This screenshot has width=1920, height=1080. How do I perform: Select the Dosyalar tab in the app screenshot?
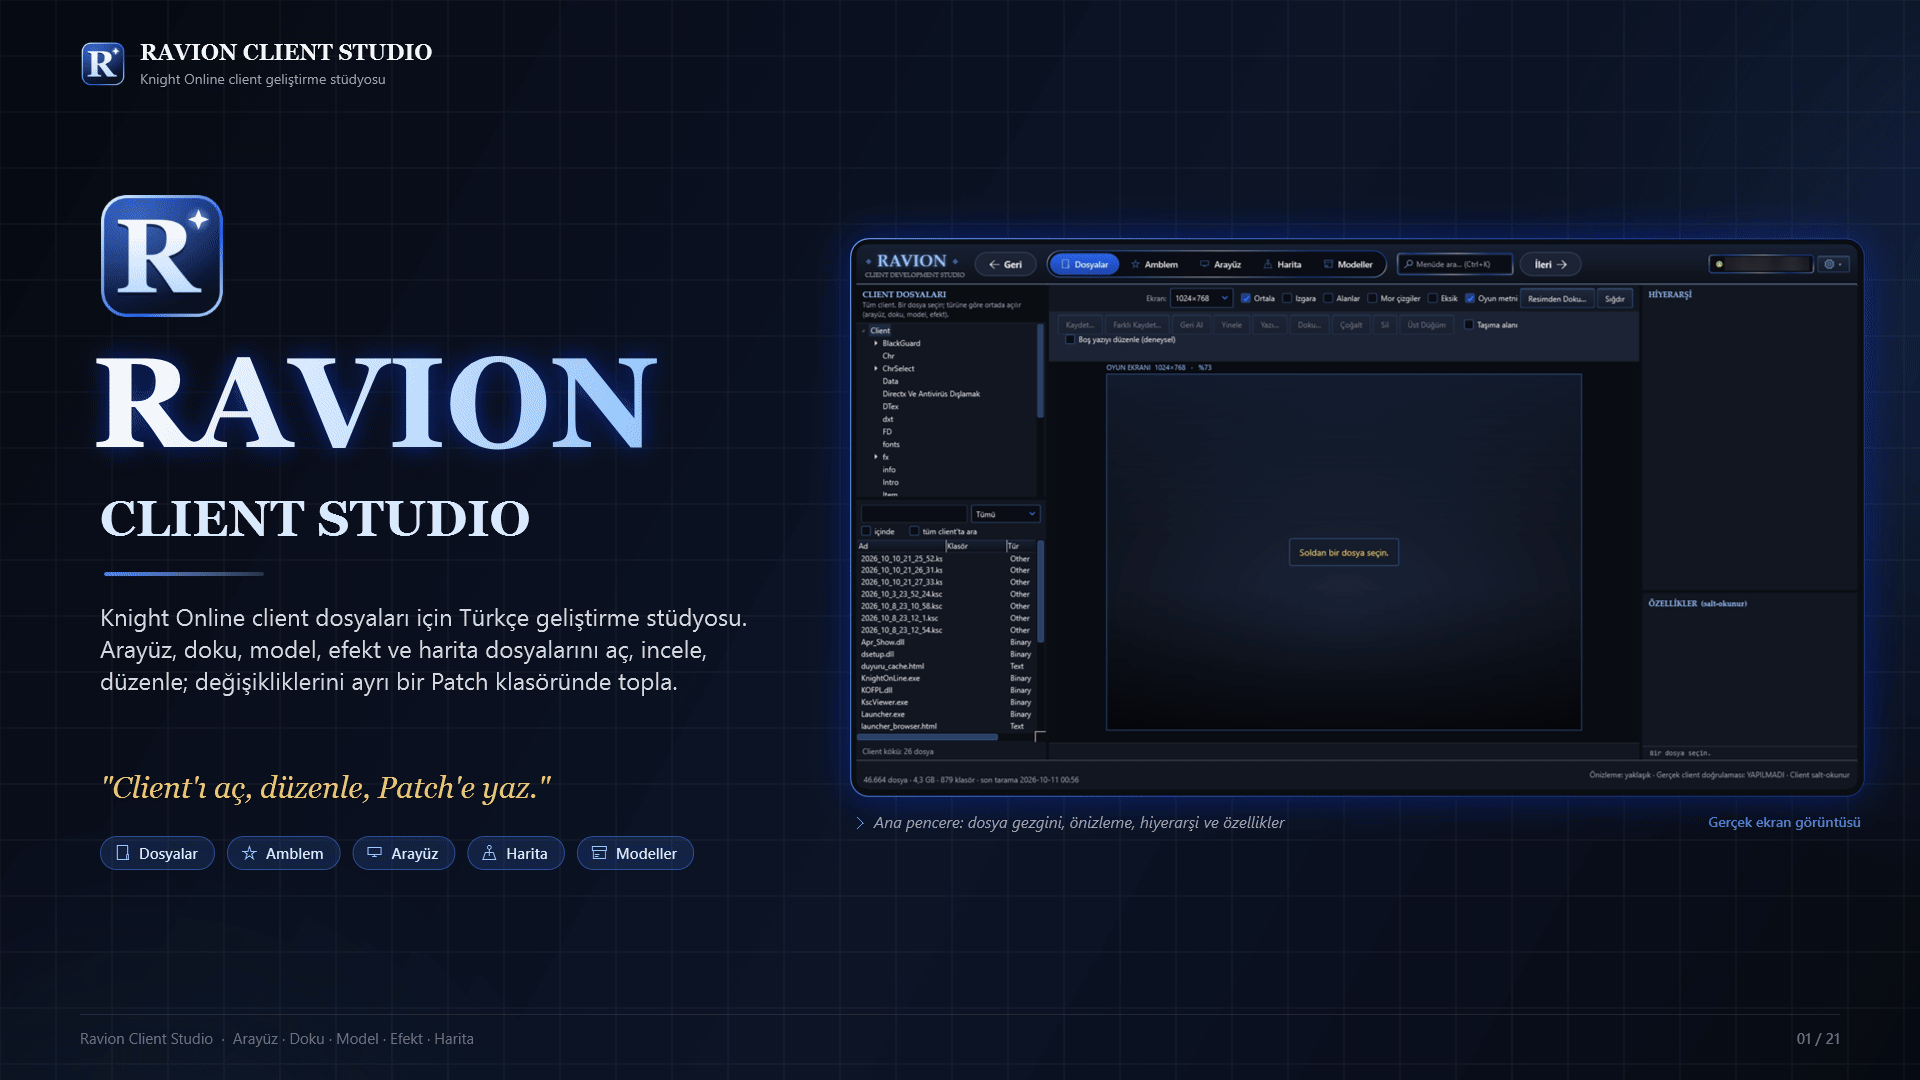coord(1084,265)
